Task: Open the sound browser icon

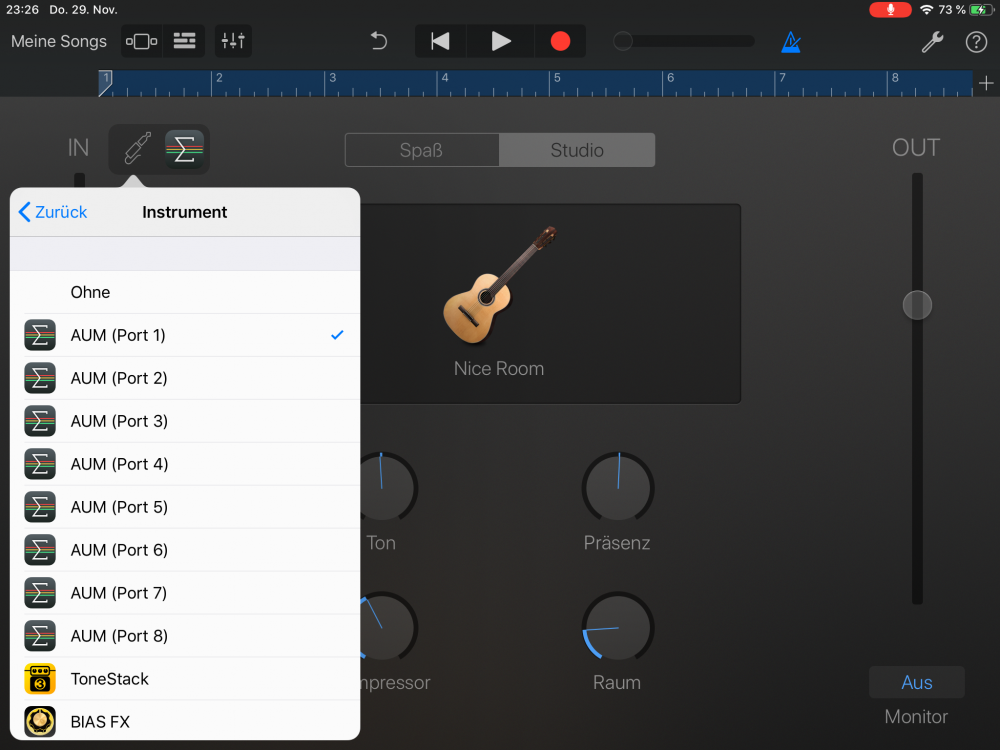Action: point(141,41)
